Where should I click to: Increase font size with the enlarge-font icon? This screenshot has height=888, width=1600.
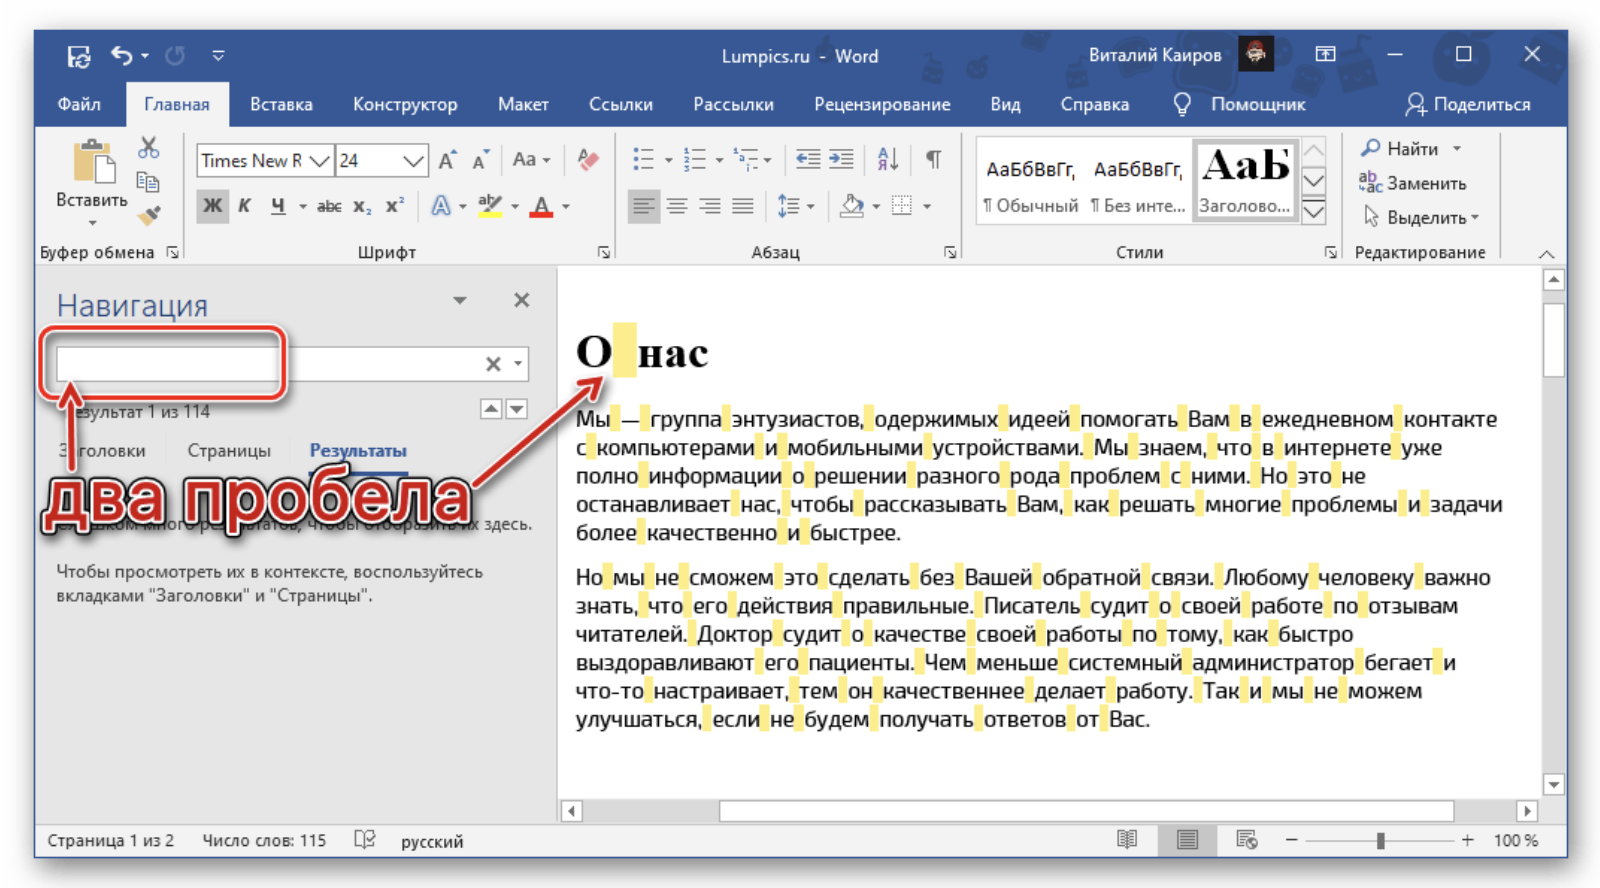(x=447, y=160)
